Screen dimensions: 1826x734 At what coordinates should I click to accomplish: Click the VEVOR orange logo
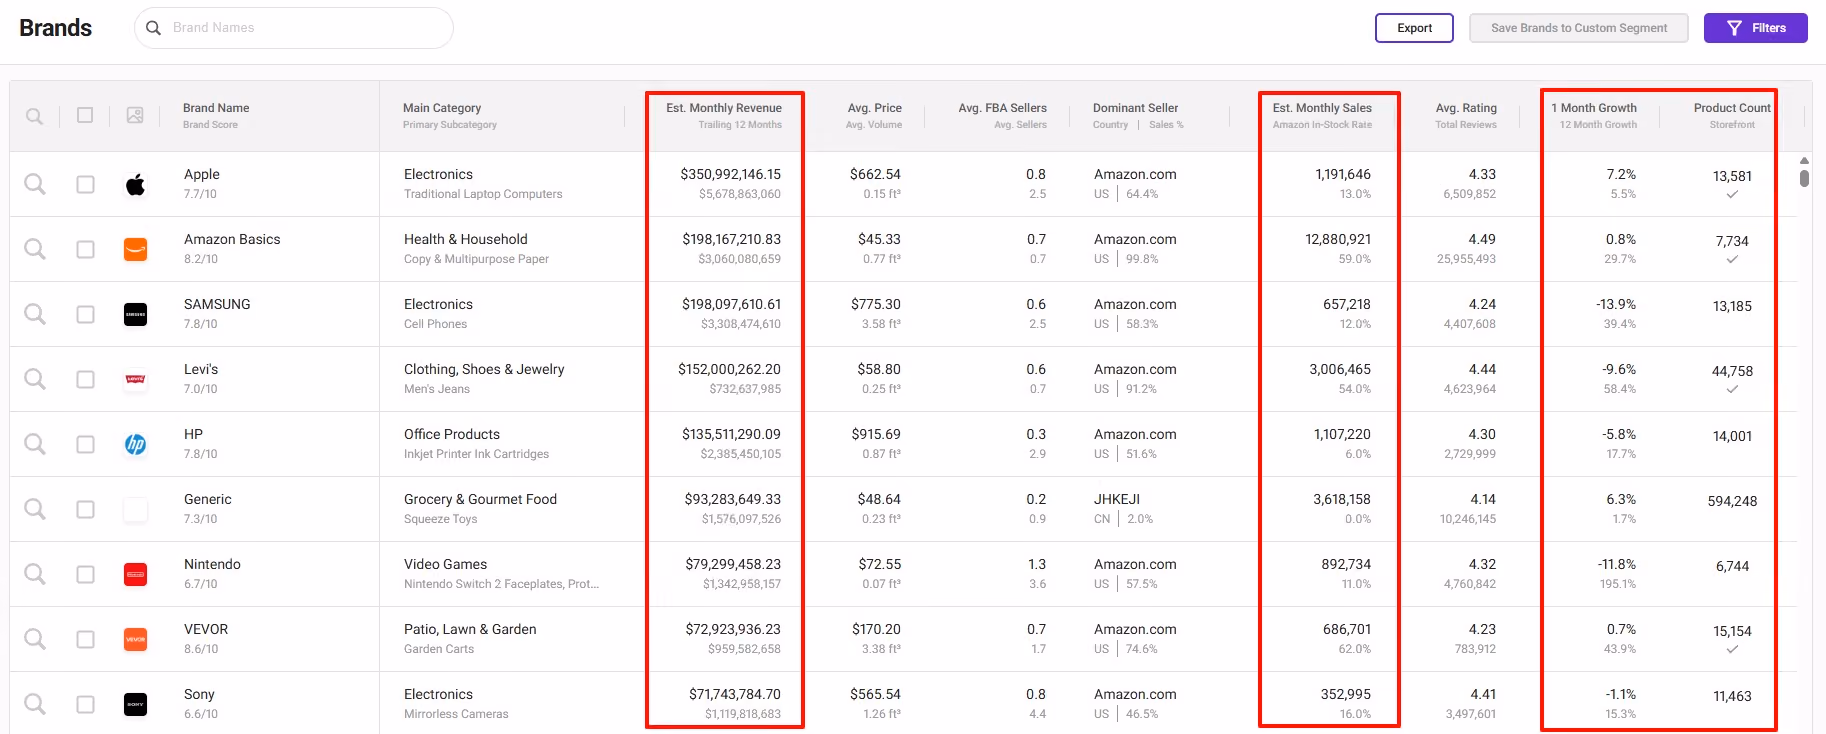pyautogui.click(x=135, y=639)
